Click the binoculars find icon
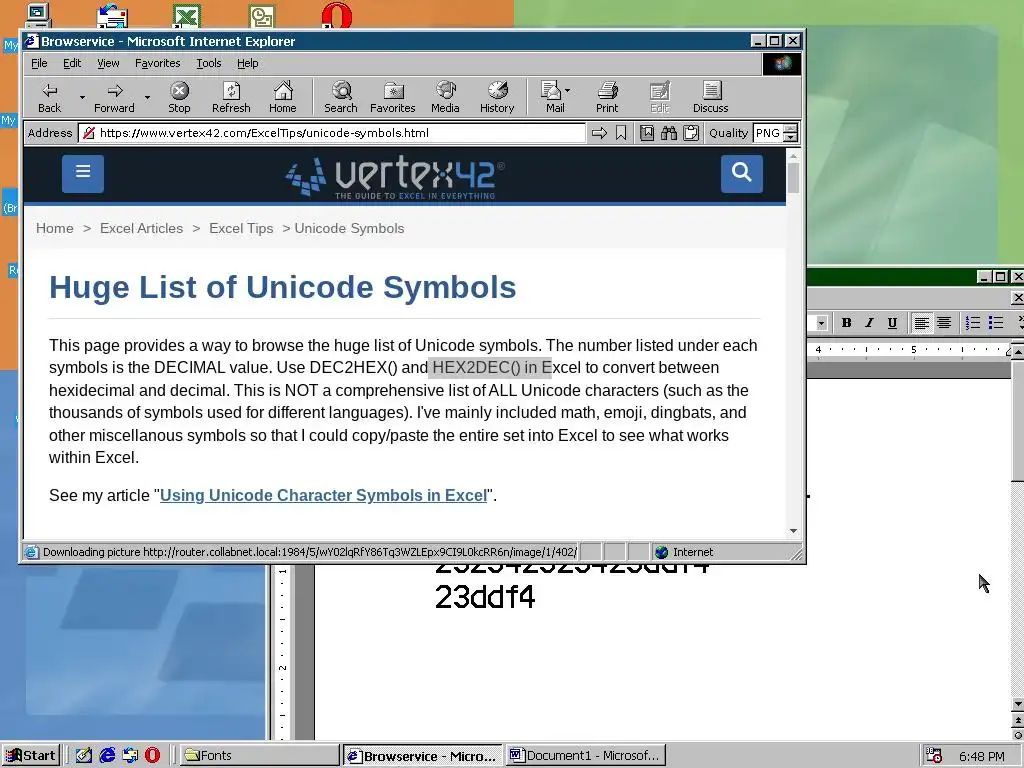The image size is (1024, 768). click(x=669, y=133)
